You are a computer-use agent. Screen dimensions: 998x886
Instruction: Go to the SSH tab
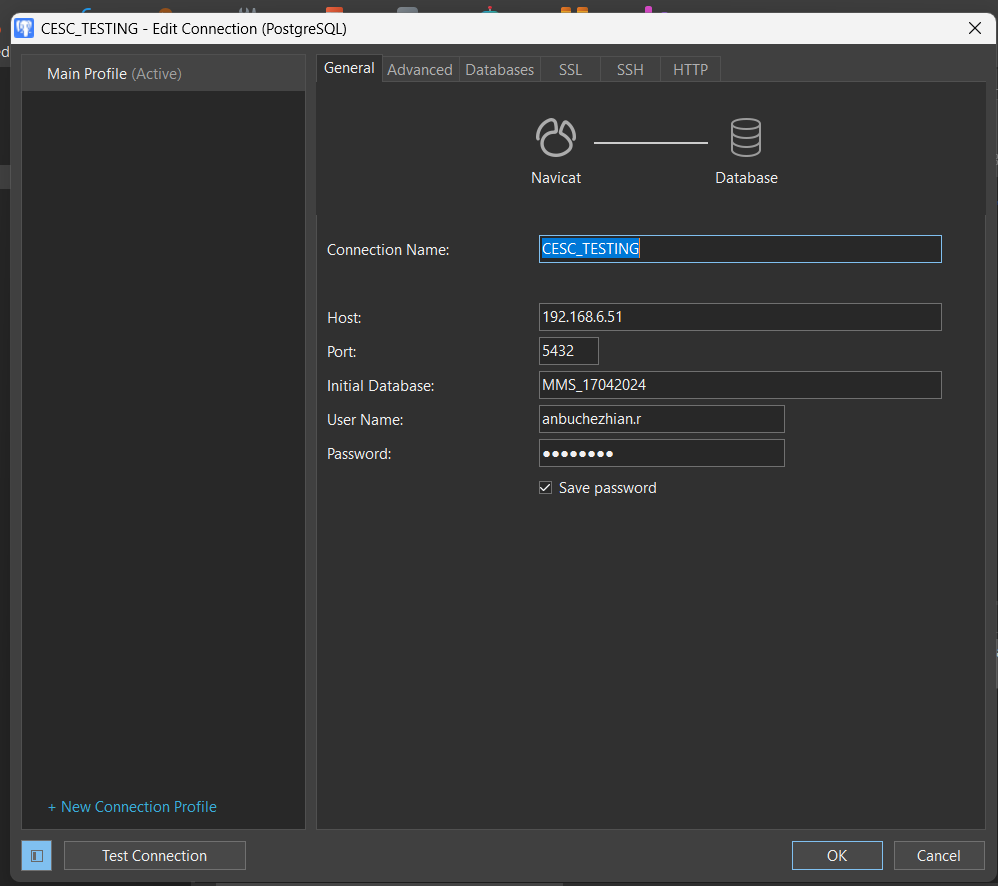(630, 70)
